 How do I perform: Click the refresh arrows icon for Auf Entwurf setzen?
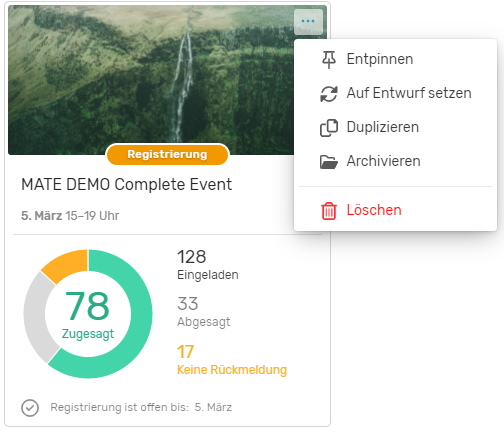tap(329, 94)
